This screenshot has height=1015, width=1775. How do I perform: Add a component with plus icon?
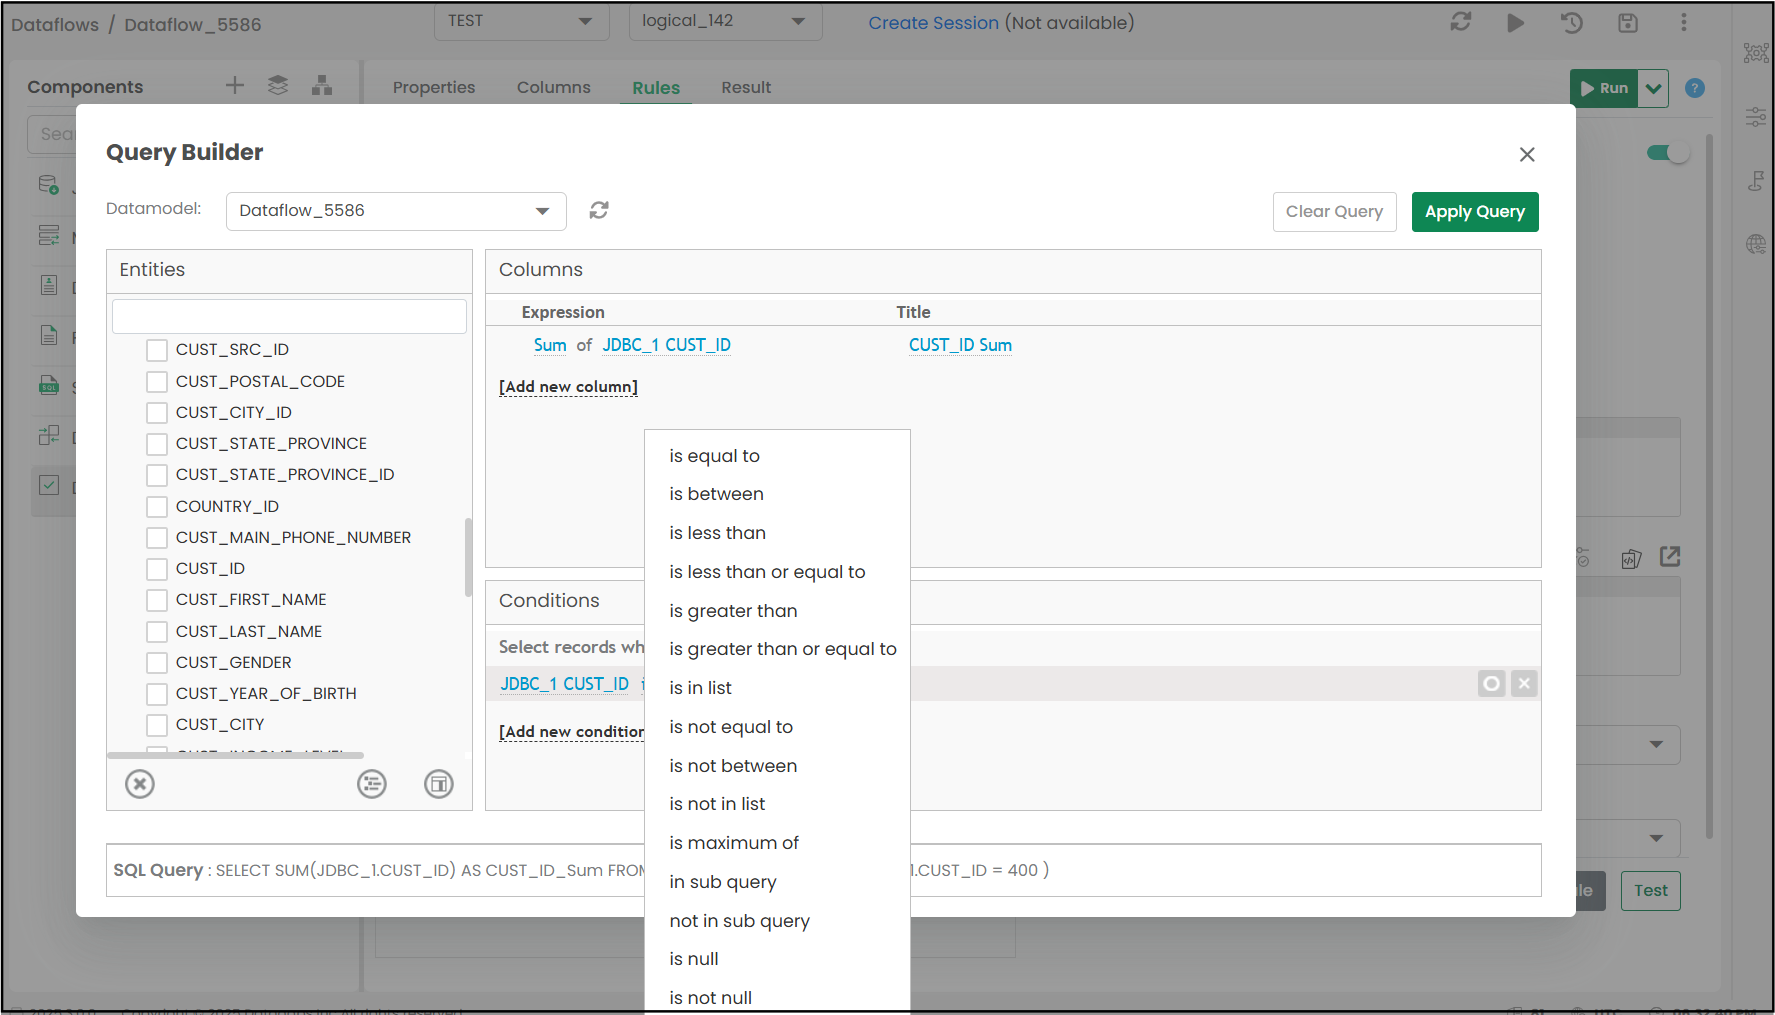tap(235, 86)
